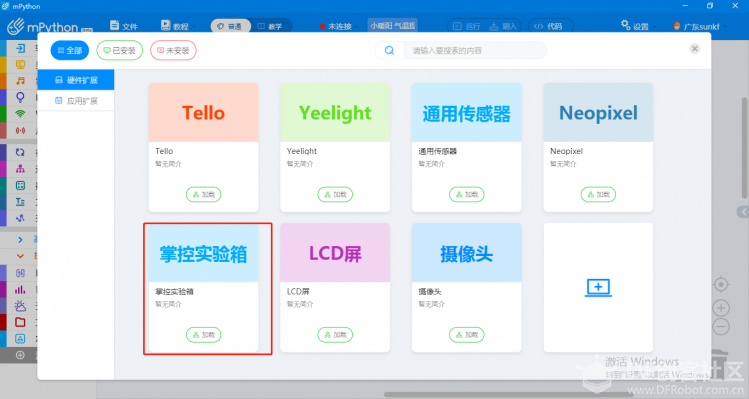749x399 pixels.
Task: Click the 刷入 flash button
Action: (x=503, y=26)
